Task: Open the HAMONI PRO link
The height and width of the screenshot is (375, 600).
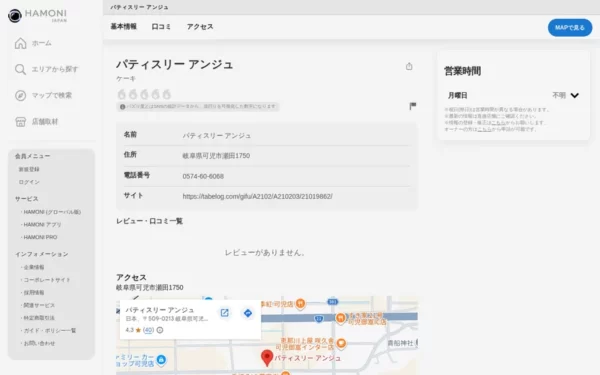Action: click(40, 237)
